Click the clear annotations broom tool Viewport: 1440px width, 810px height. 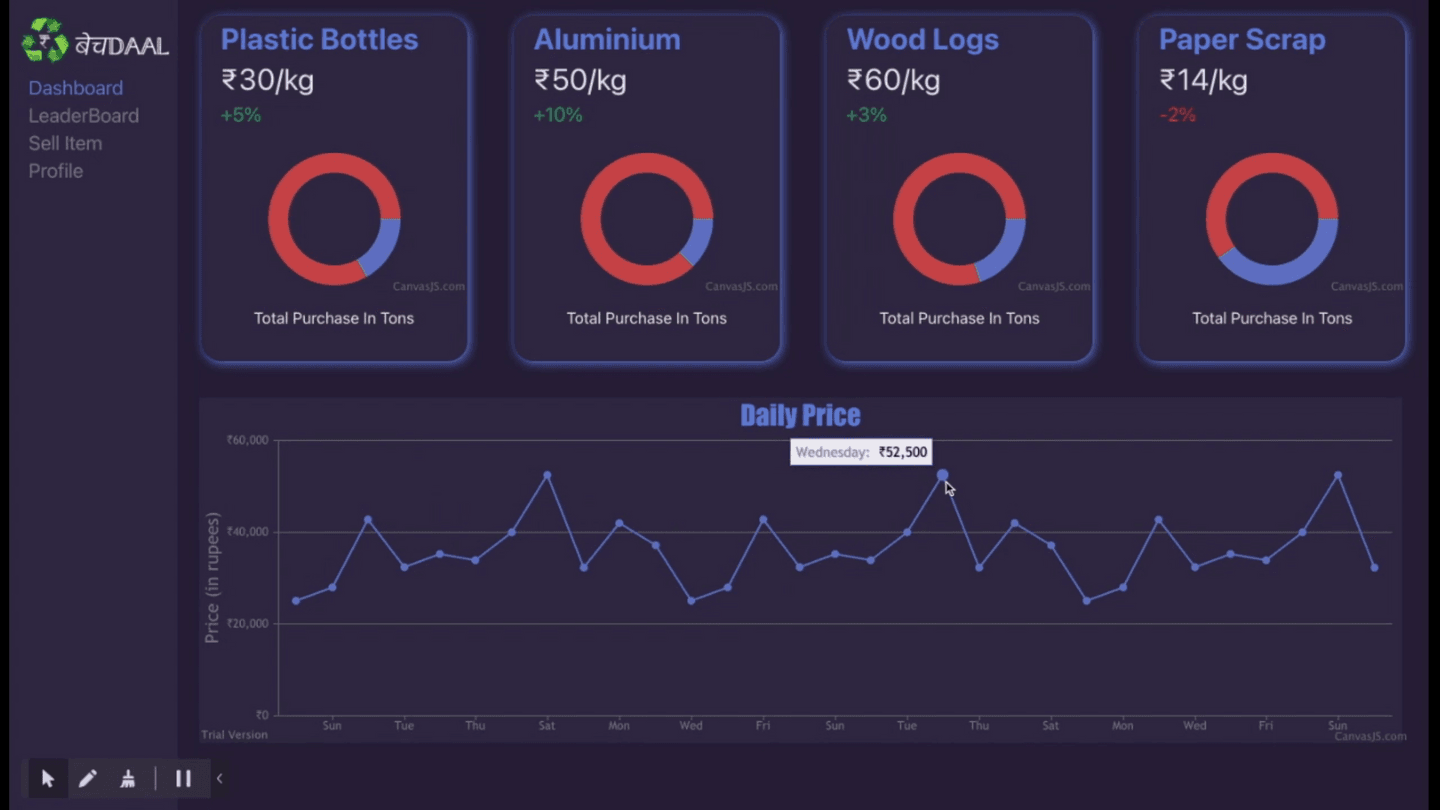[128, 778]
